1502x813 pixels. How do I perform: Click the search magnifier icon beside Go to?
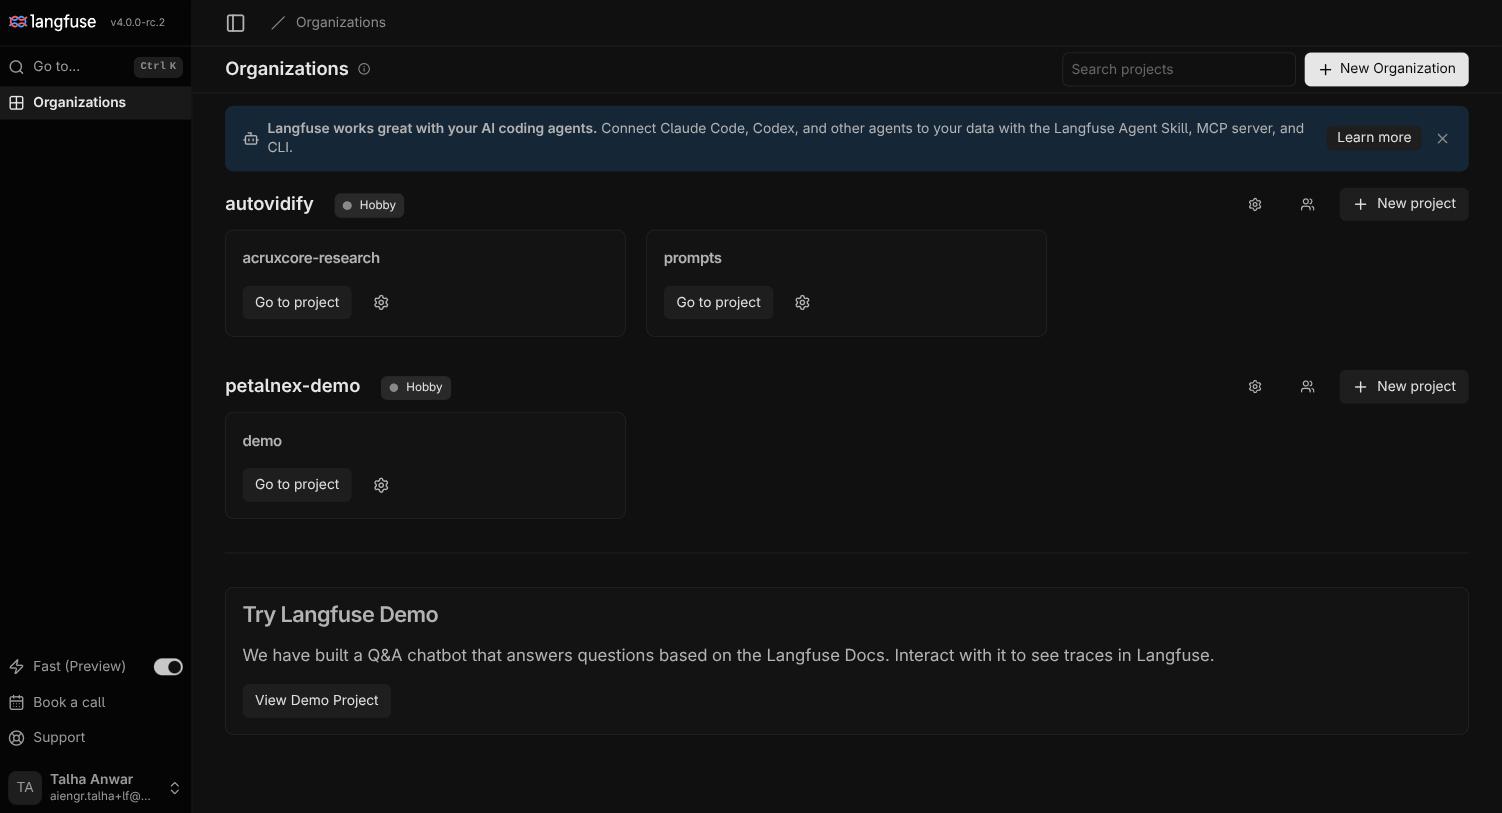(x=17, y=67)
